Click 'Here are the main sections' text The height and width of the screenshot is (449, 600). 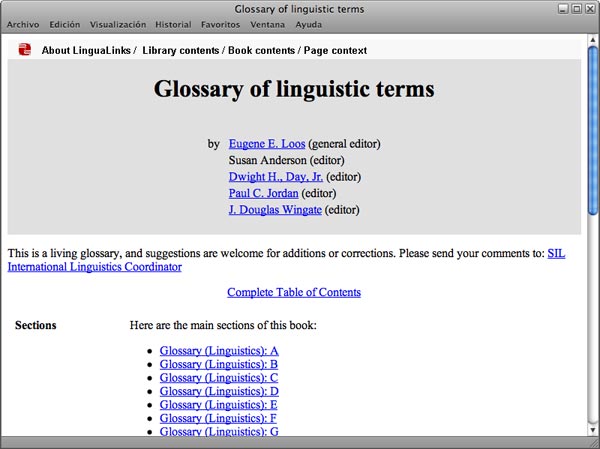(223, 325)
